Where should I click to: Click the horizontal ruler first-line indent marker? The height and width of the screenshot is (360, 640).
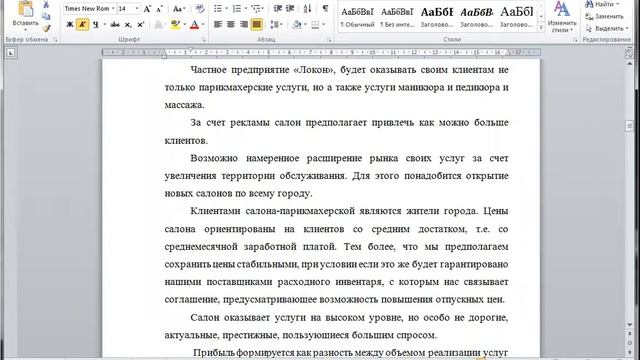pyautogui.click(x=190, y=50)
